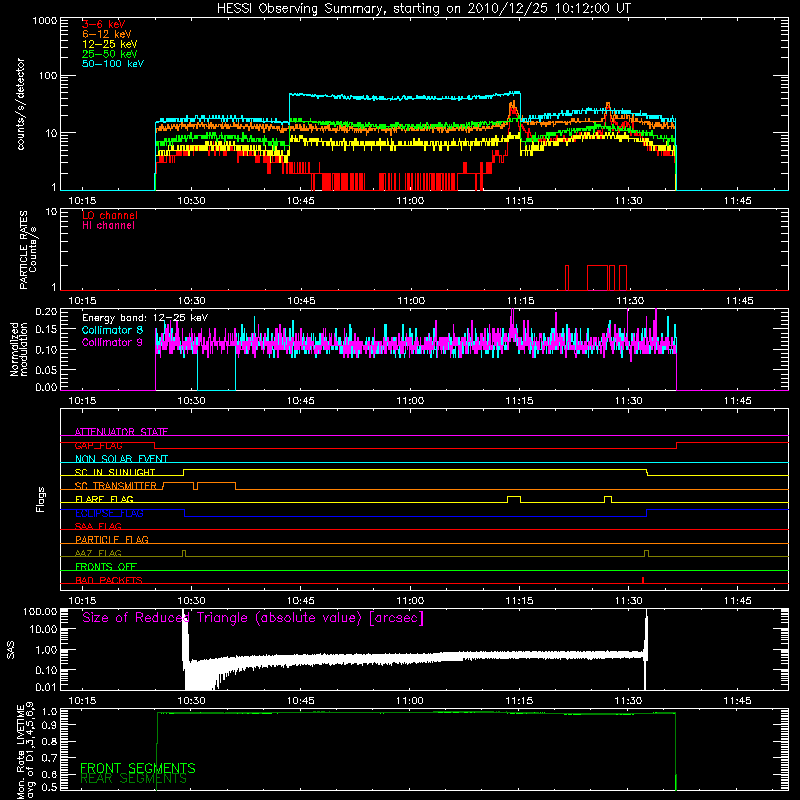Click the ATTENUATOR_STATE flag label

[121, 432]
